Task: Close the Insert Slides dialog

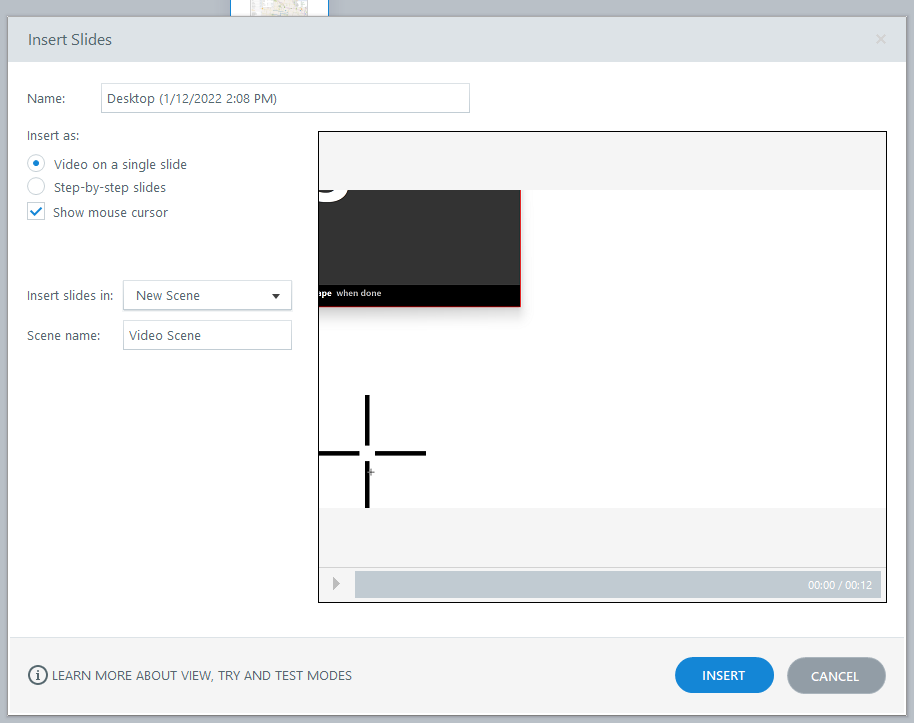Action: point(880,39)
